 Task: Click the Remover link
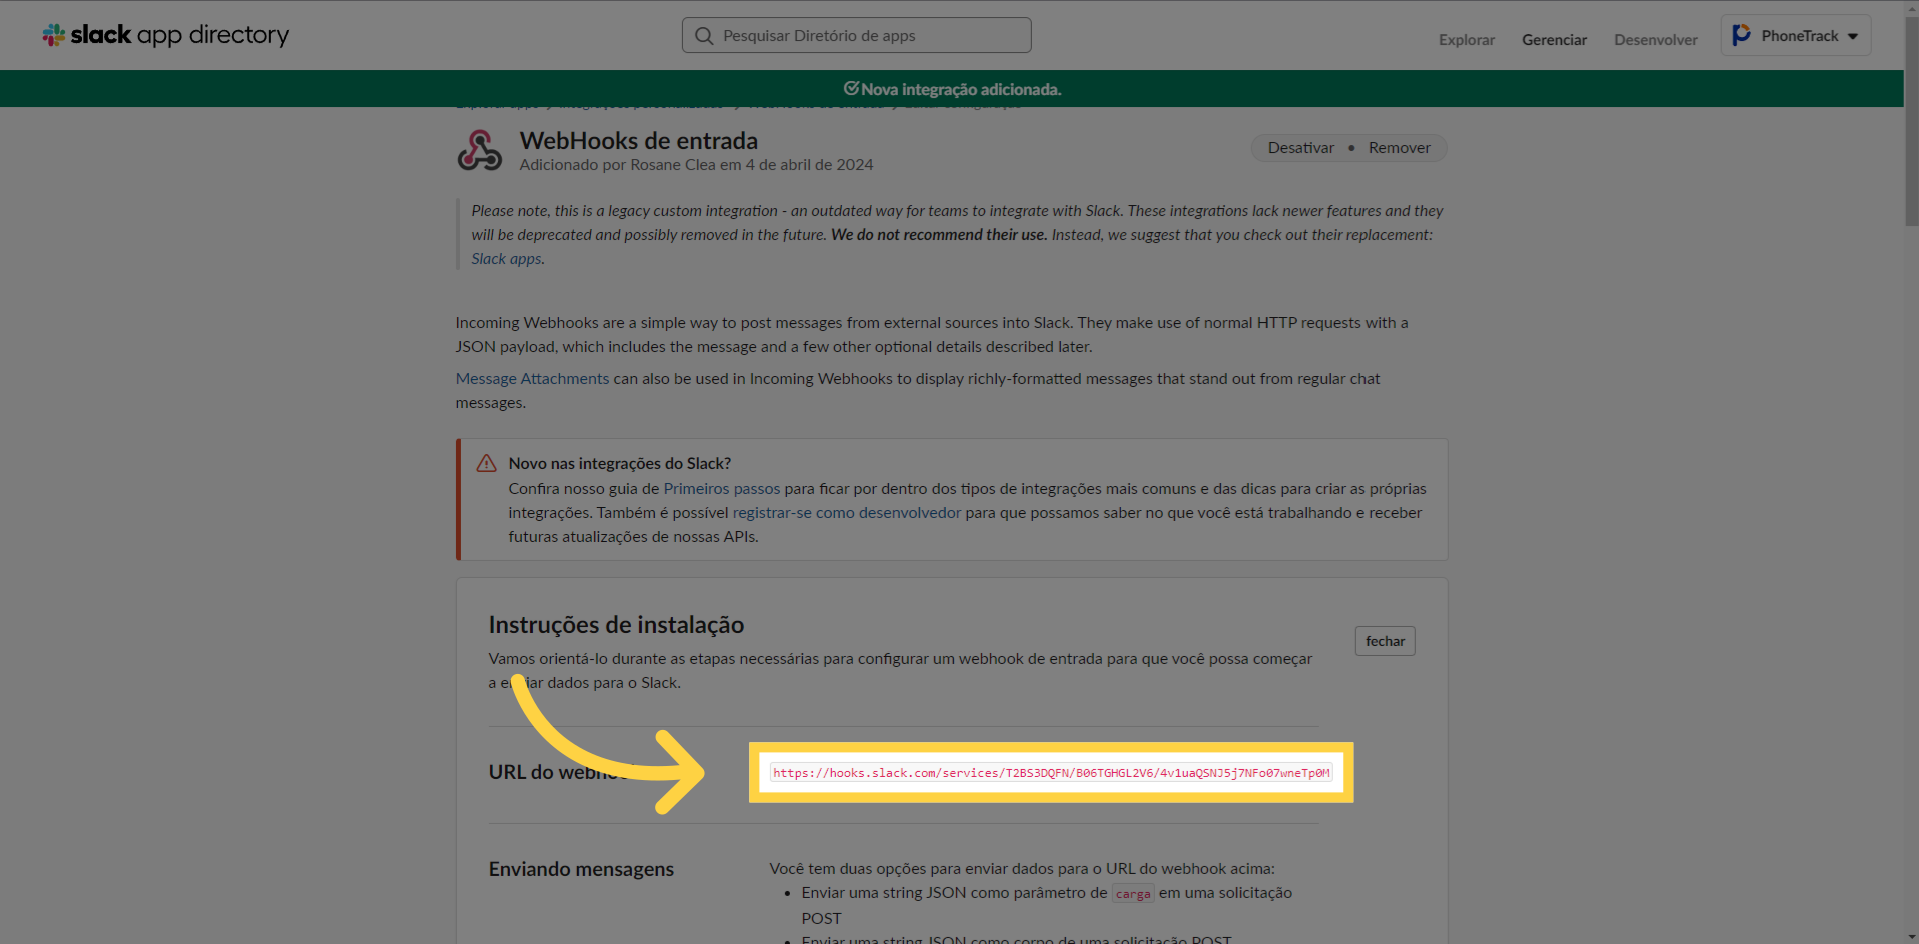coord(1399,148)
